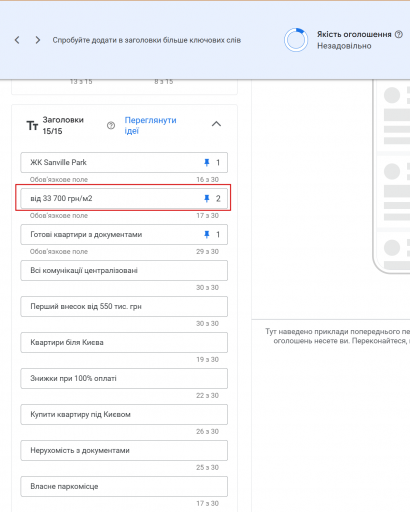Unpin the ЖК Sanville Park headline

pos(207,162)
